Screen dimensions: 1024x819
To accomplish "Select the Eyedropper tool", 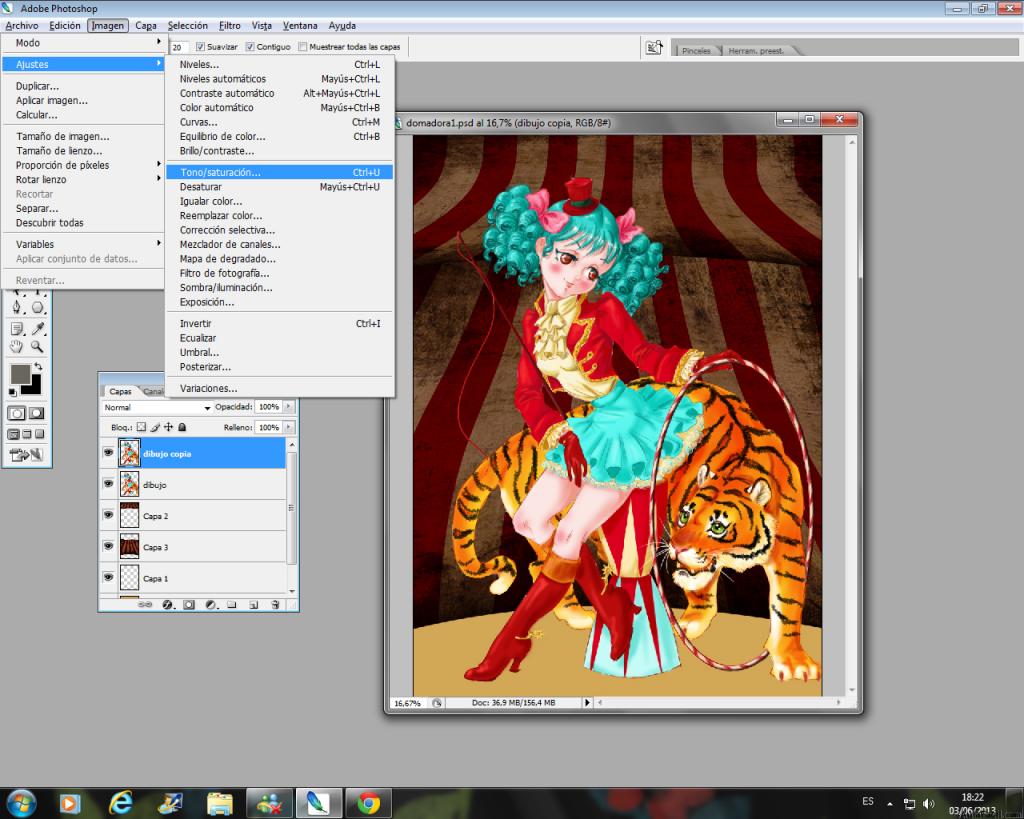I will tap(38, 329).
